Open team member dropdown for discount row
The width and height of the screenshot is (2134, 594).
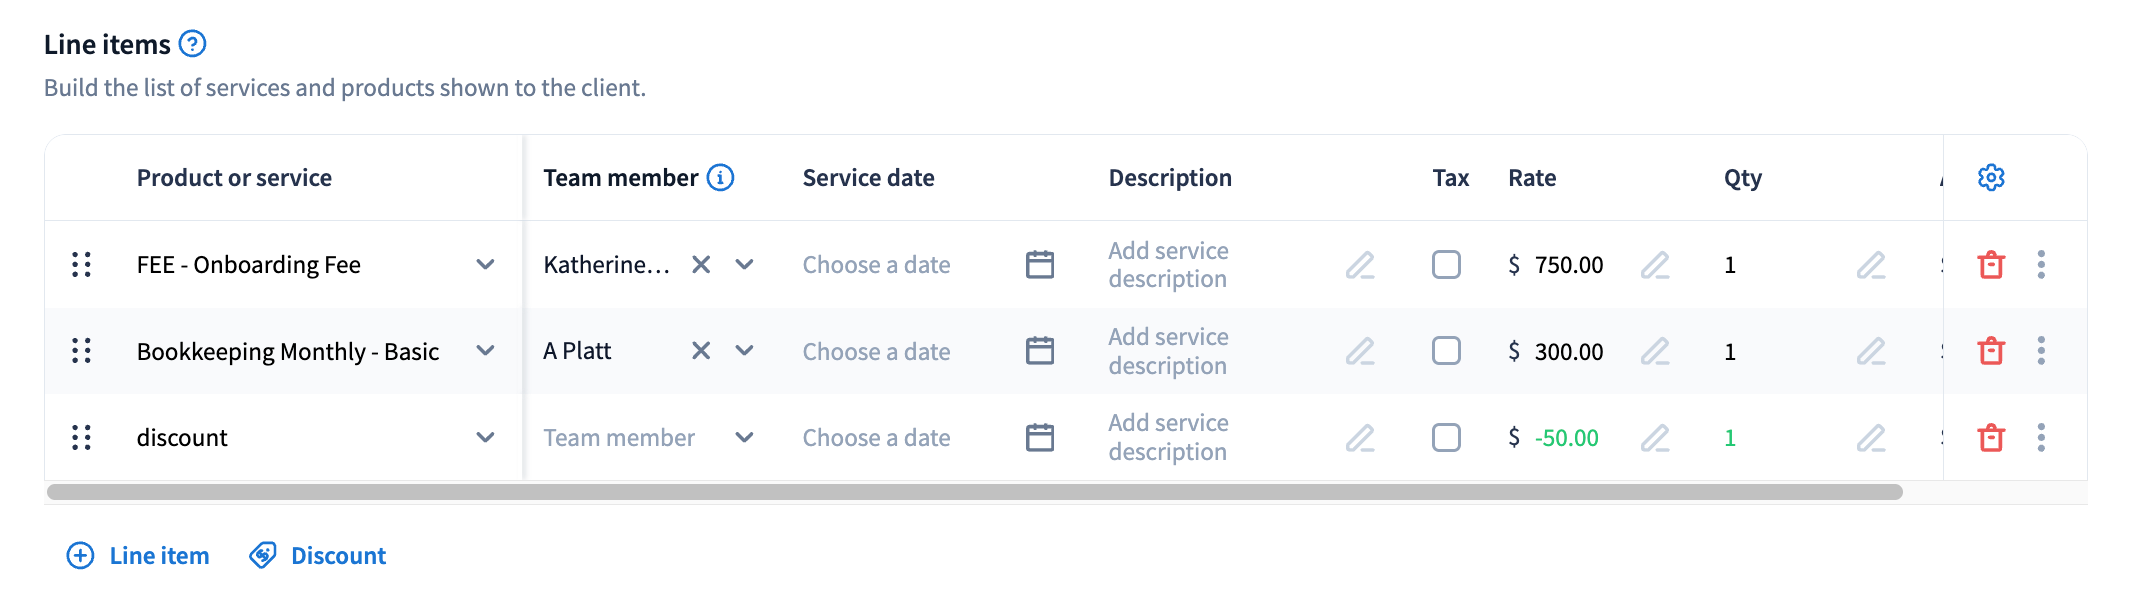[x=744, y=438]
